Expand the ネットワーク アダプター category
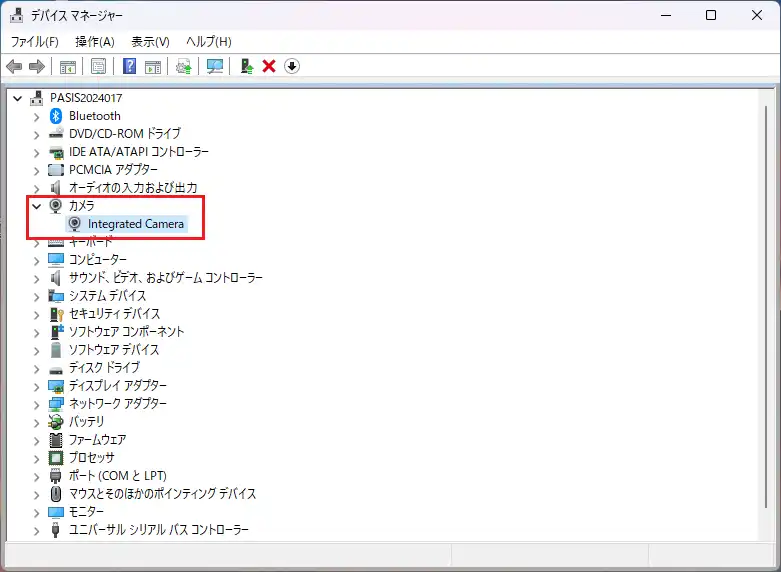This screenshot has width=781, height=572. coord(36,404)
